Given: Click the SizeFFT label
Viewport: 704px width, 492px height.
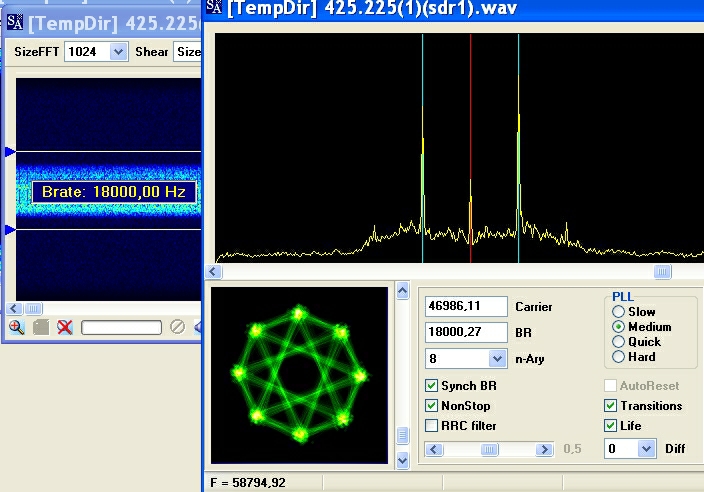Looking at the screenshot, I should (x=36, y=52).
